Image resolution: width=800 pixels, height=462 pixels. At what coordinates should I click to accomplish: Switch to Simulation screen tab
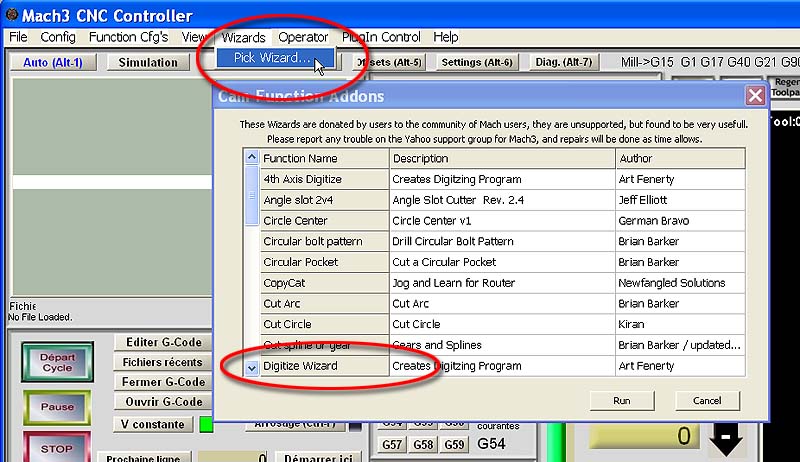tap(148, 62)
